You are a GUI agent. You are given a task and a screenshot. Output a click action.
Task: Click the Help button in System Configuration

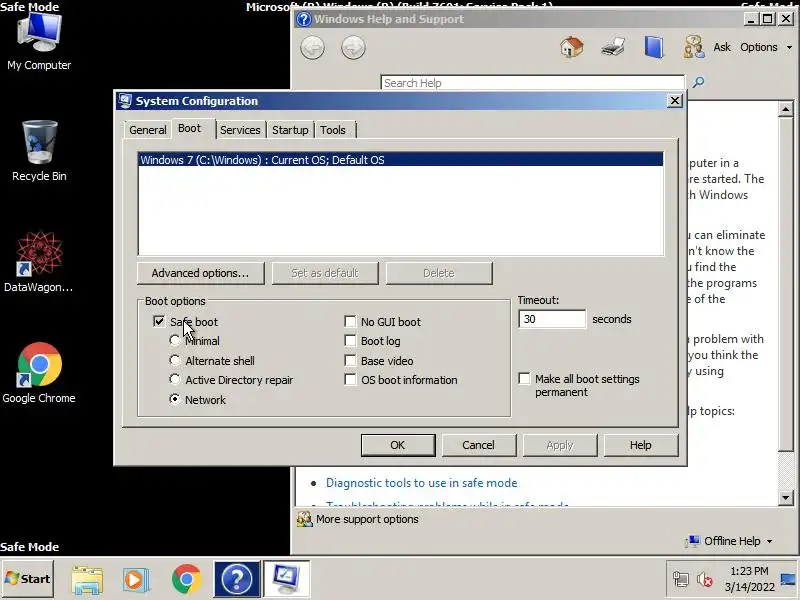point(641,445)
